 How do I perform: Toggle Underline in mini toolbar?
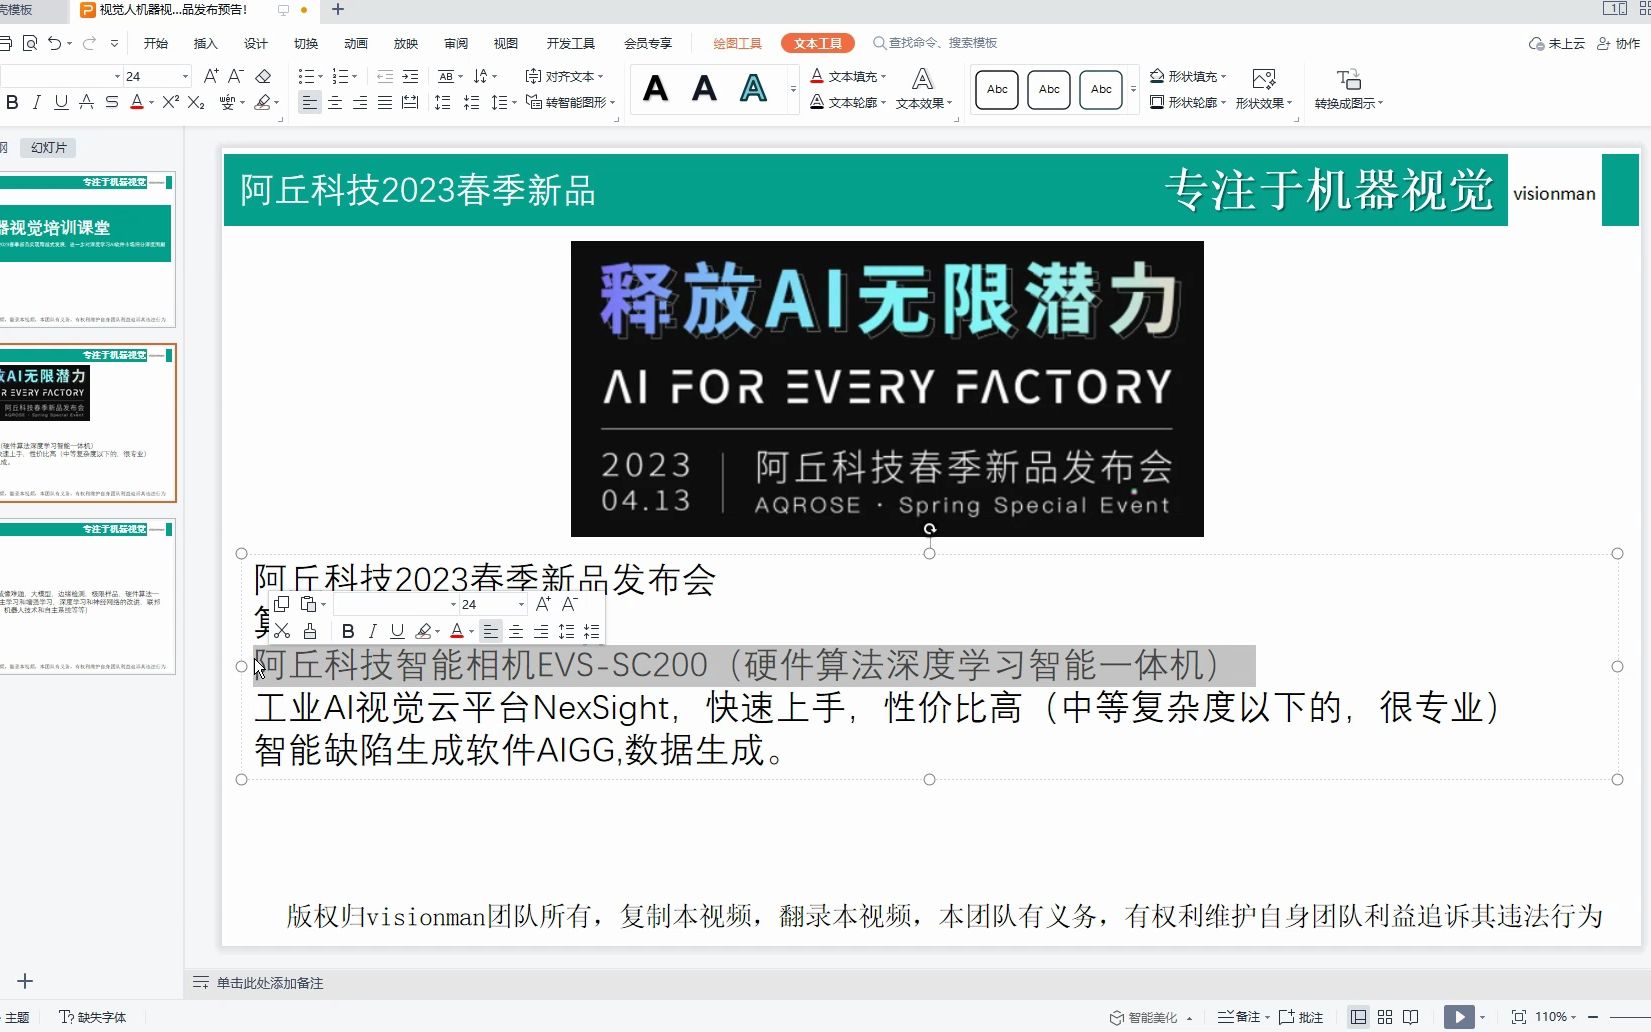[397, 631]
